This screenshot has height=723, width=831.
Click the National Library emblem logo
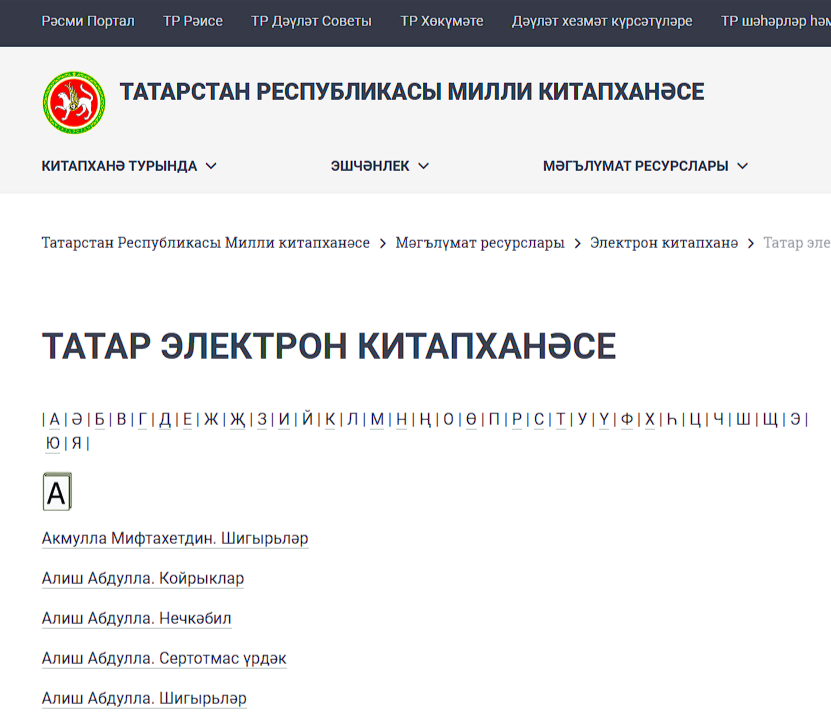(x=74, y=102)
